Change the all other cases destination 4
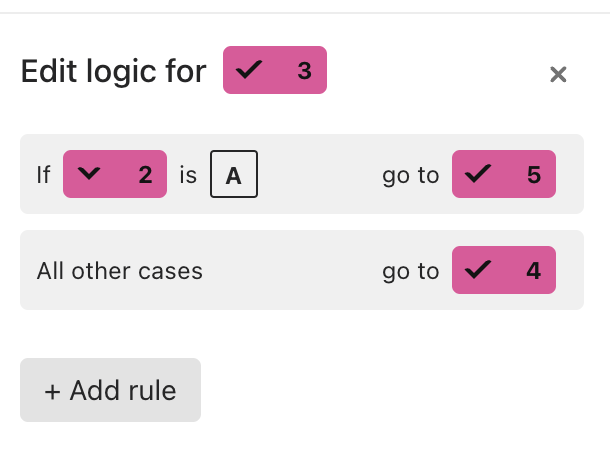Image resolution: width=610 pixels, height=476 pixels. [504, 270]
